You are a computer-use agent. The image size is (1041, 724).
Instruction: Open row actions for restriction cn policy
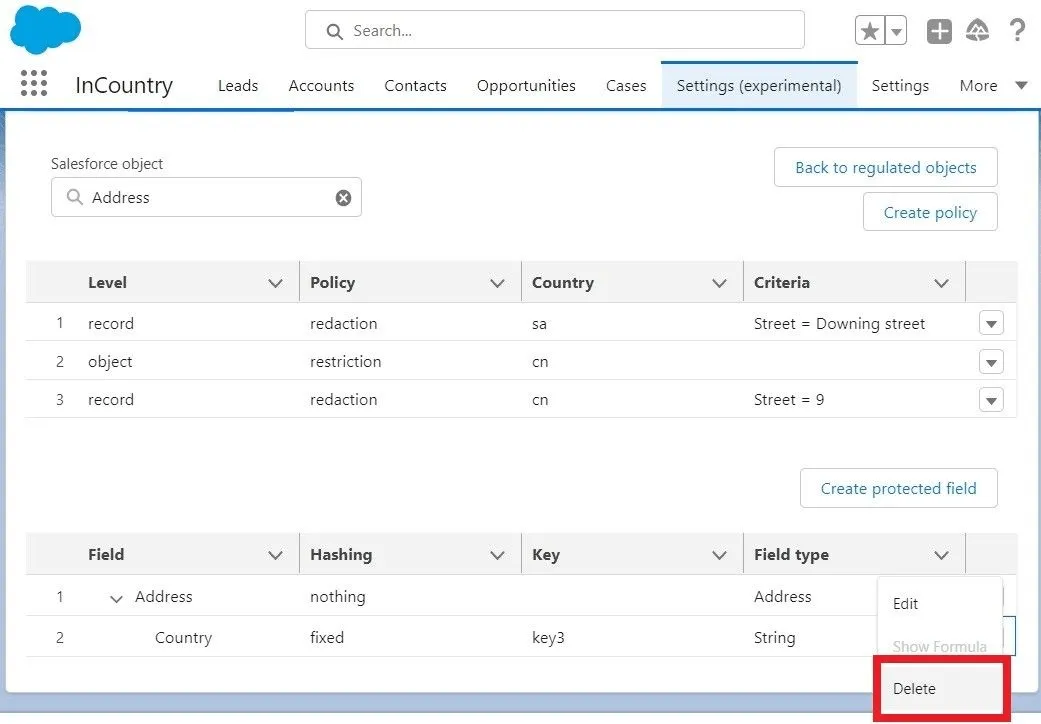pyautogui.click(x=990, y=362)
